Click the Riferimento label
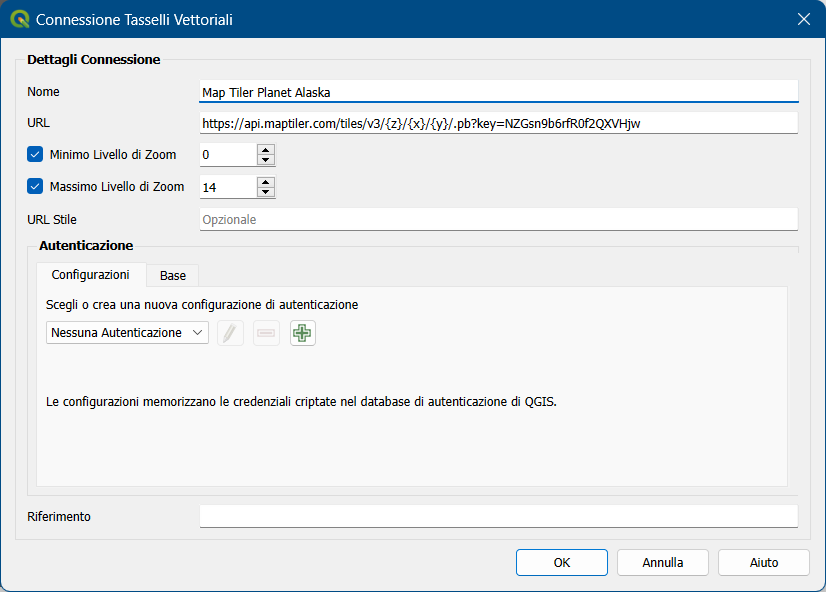 59,517
